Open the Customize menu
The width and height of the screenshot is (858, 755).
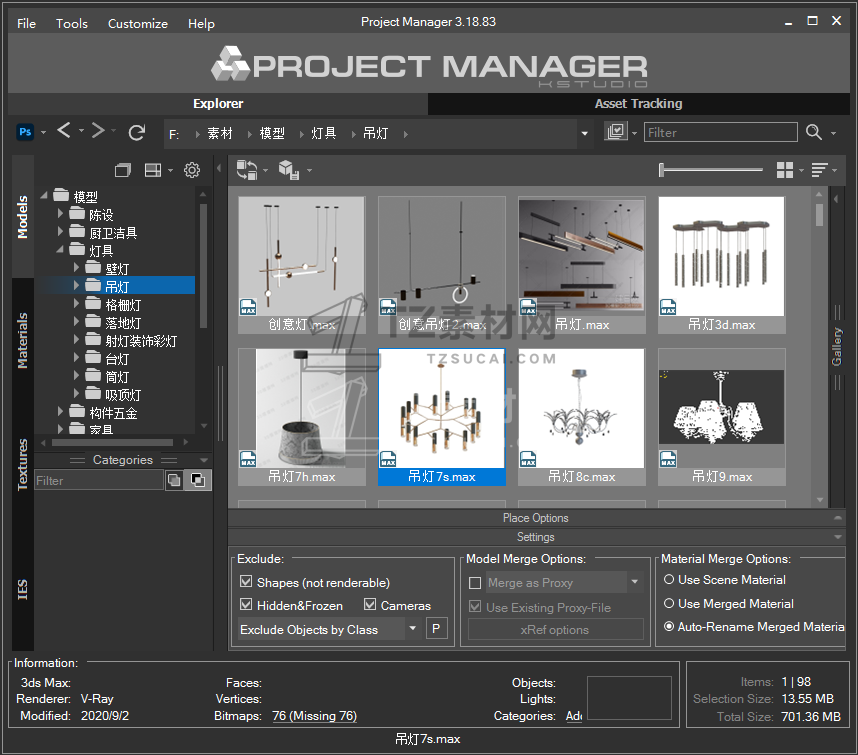[x=137, y=23]
